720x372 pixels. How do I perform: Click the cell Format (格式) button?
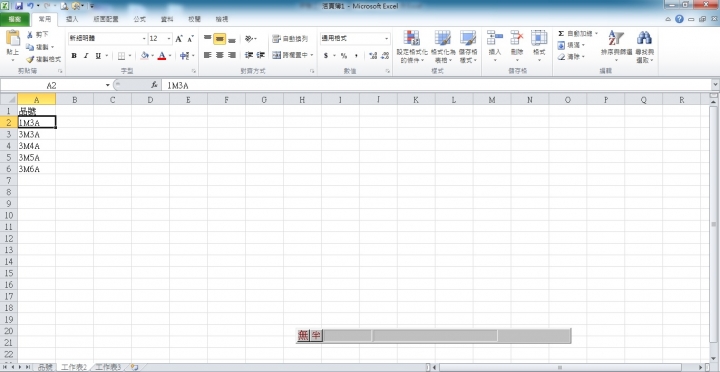pos(539,47)
